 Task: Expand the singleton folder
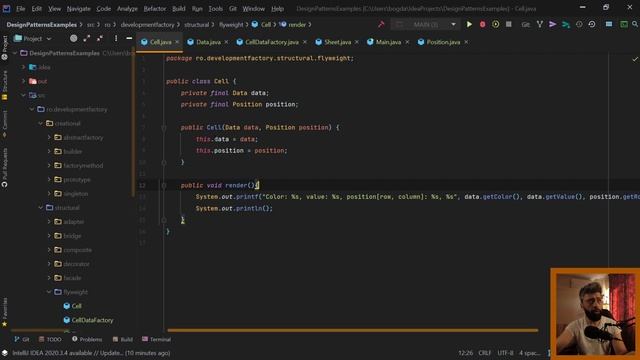pyautogui.click(x=49, y=194)
